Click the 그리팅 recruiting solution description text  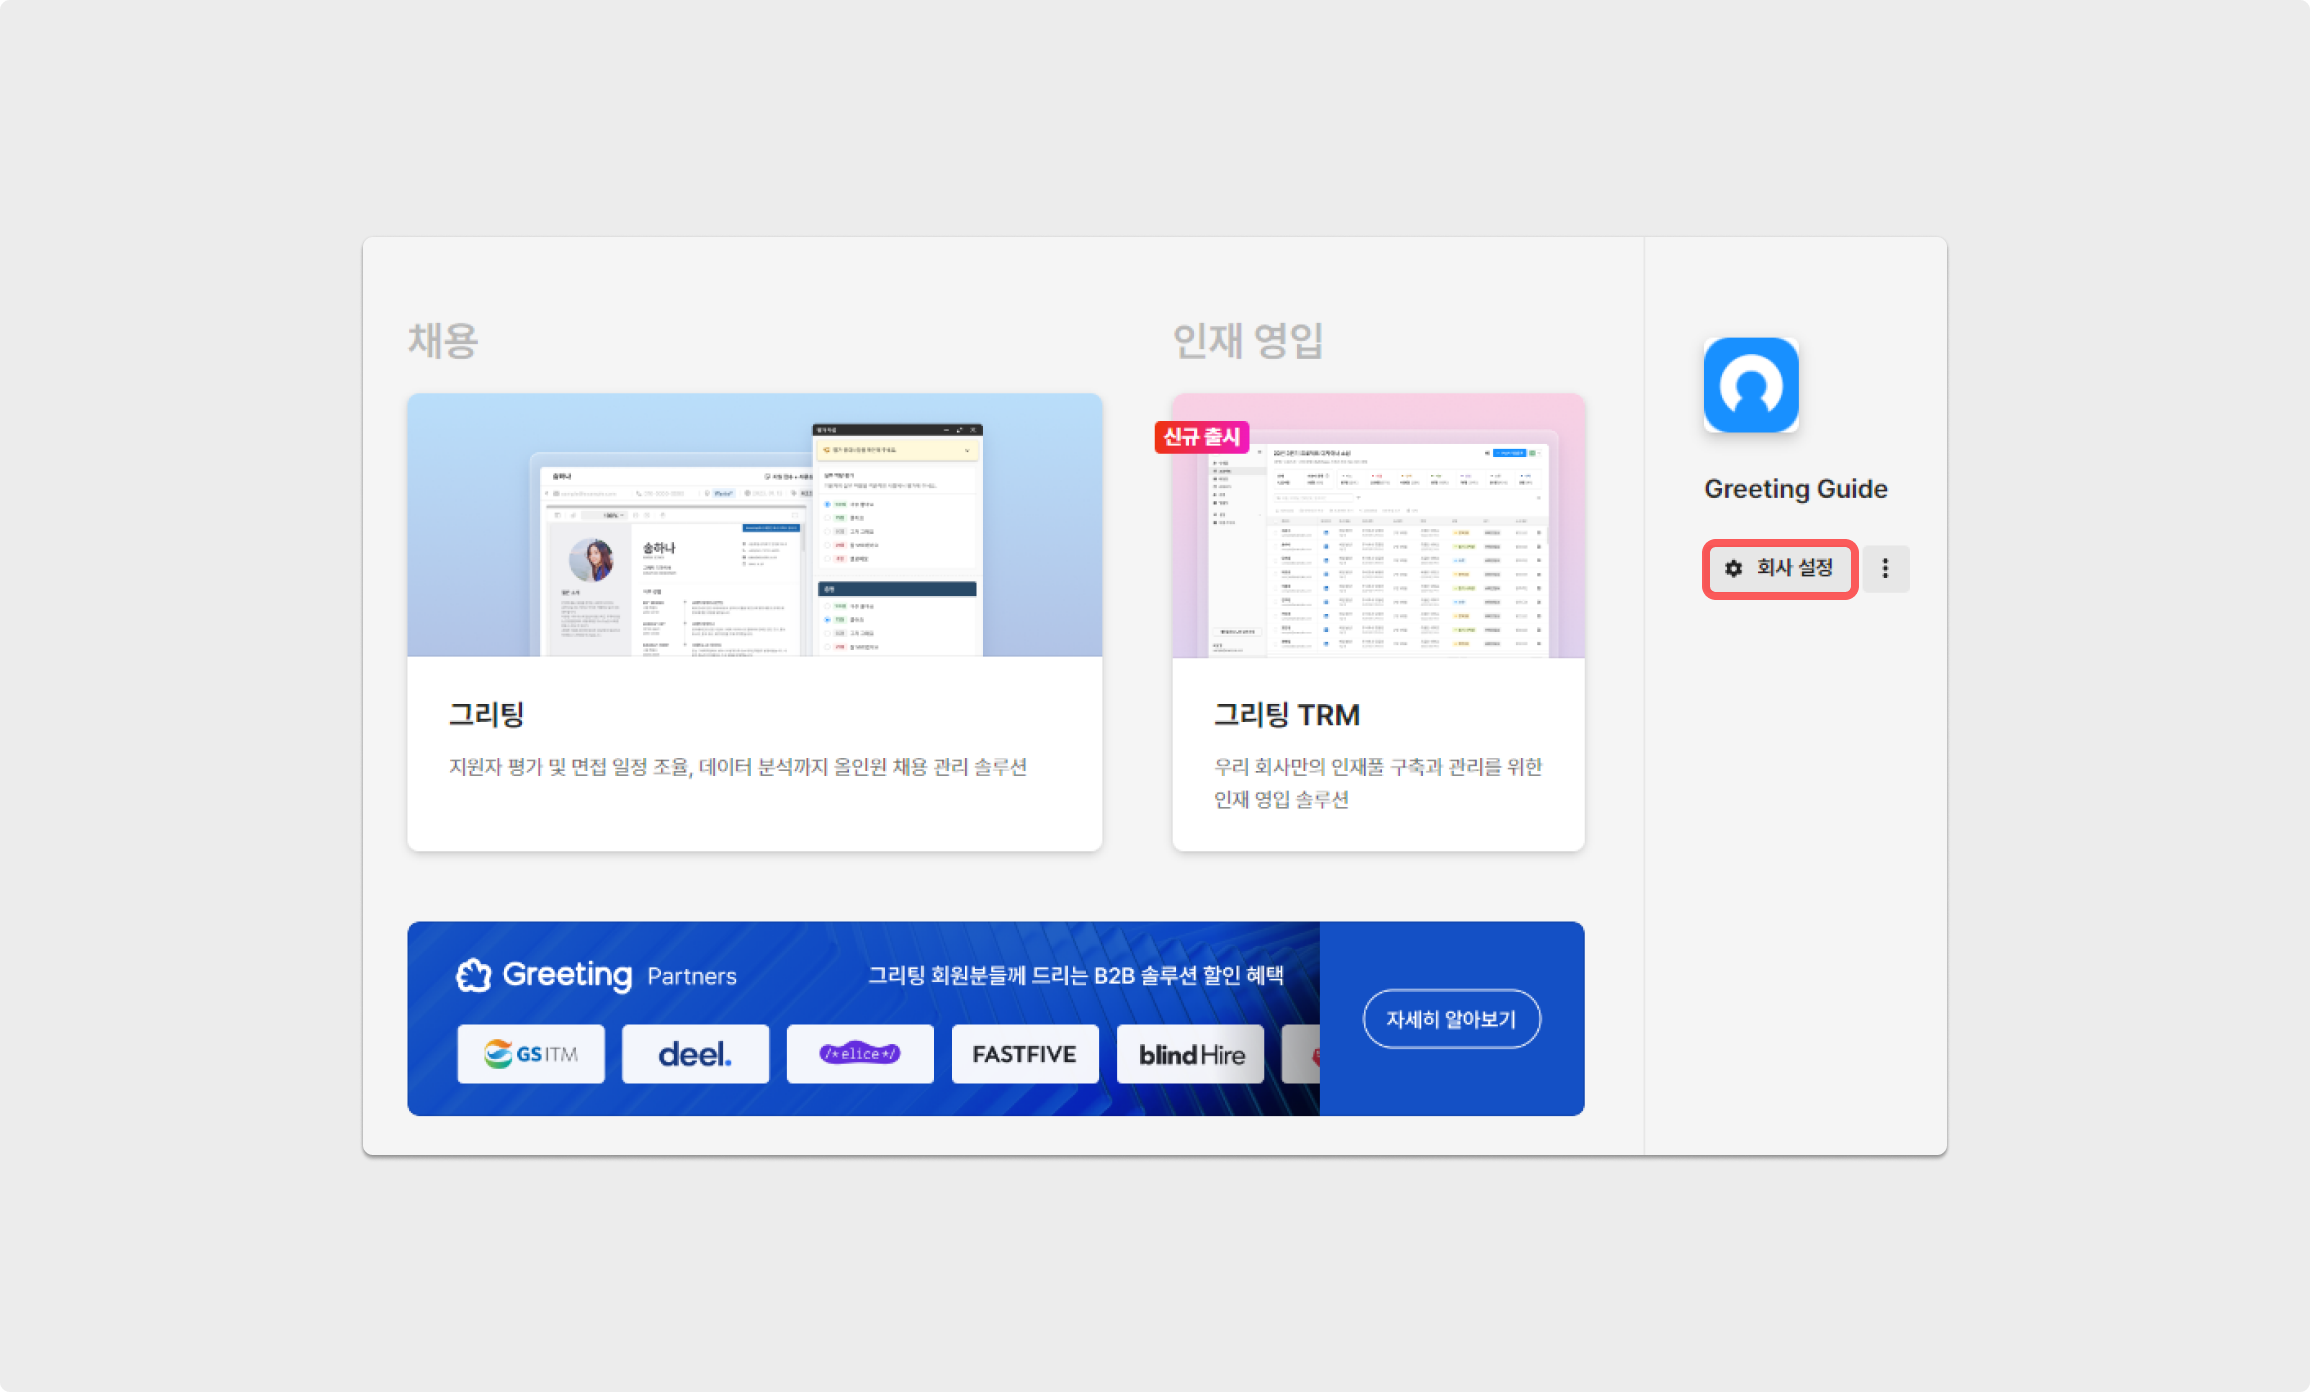click(x=737, y=767)
